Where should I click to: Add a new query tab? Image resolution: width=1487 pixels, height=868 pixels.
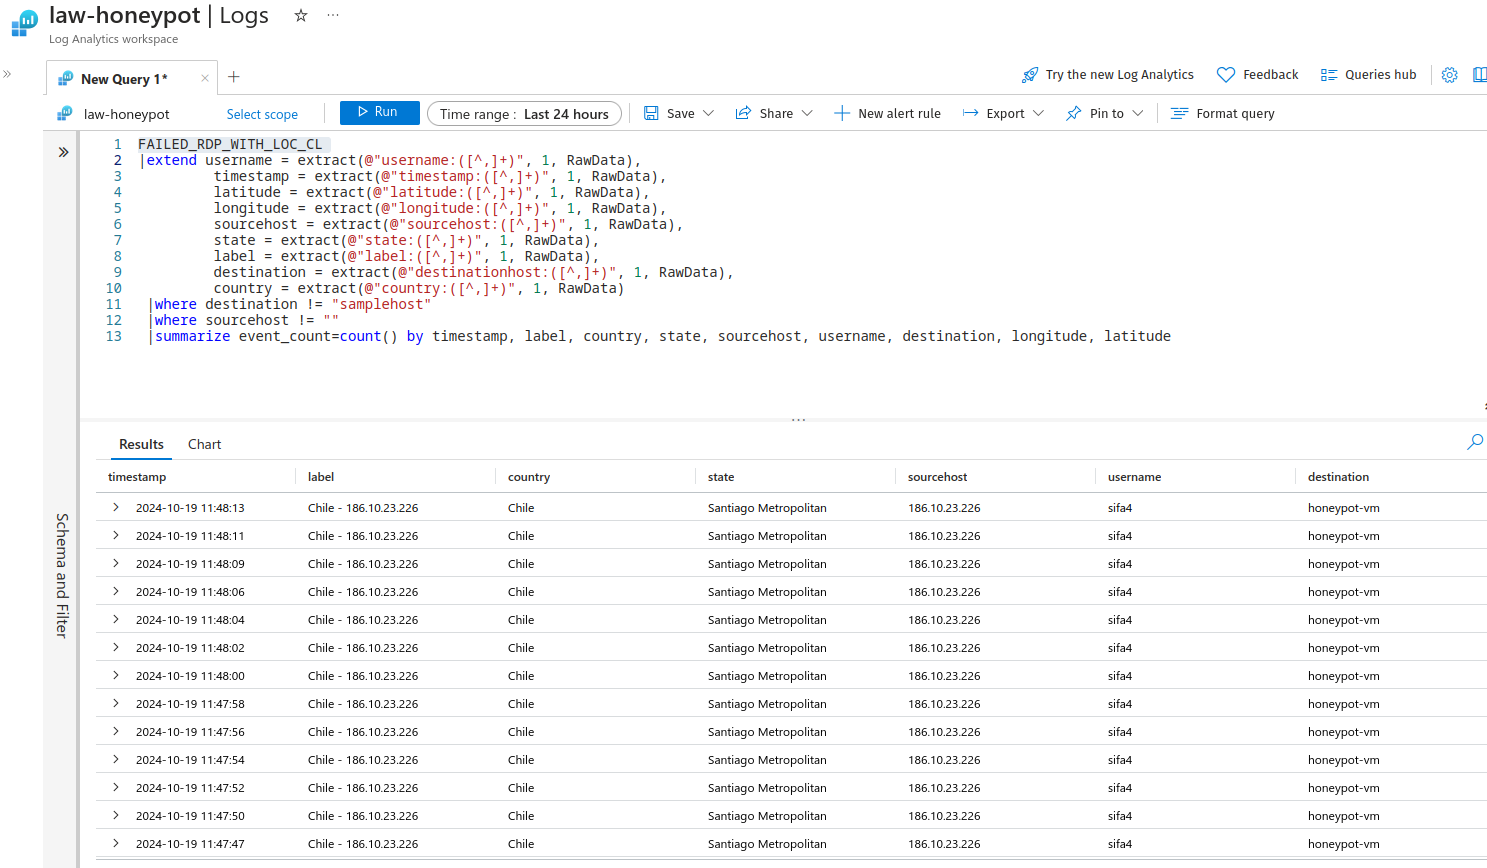[233, 77]
